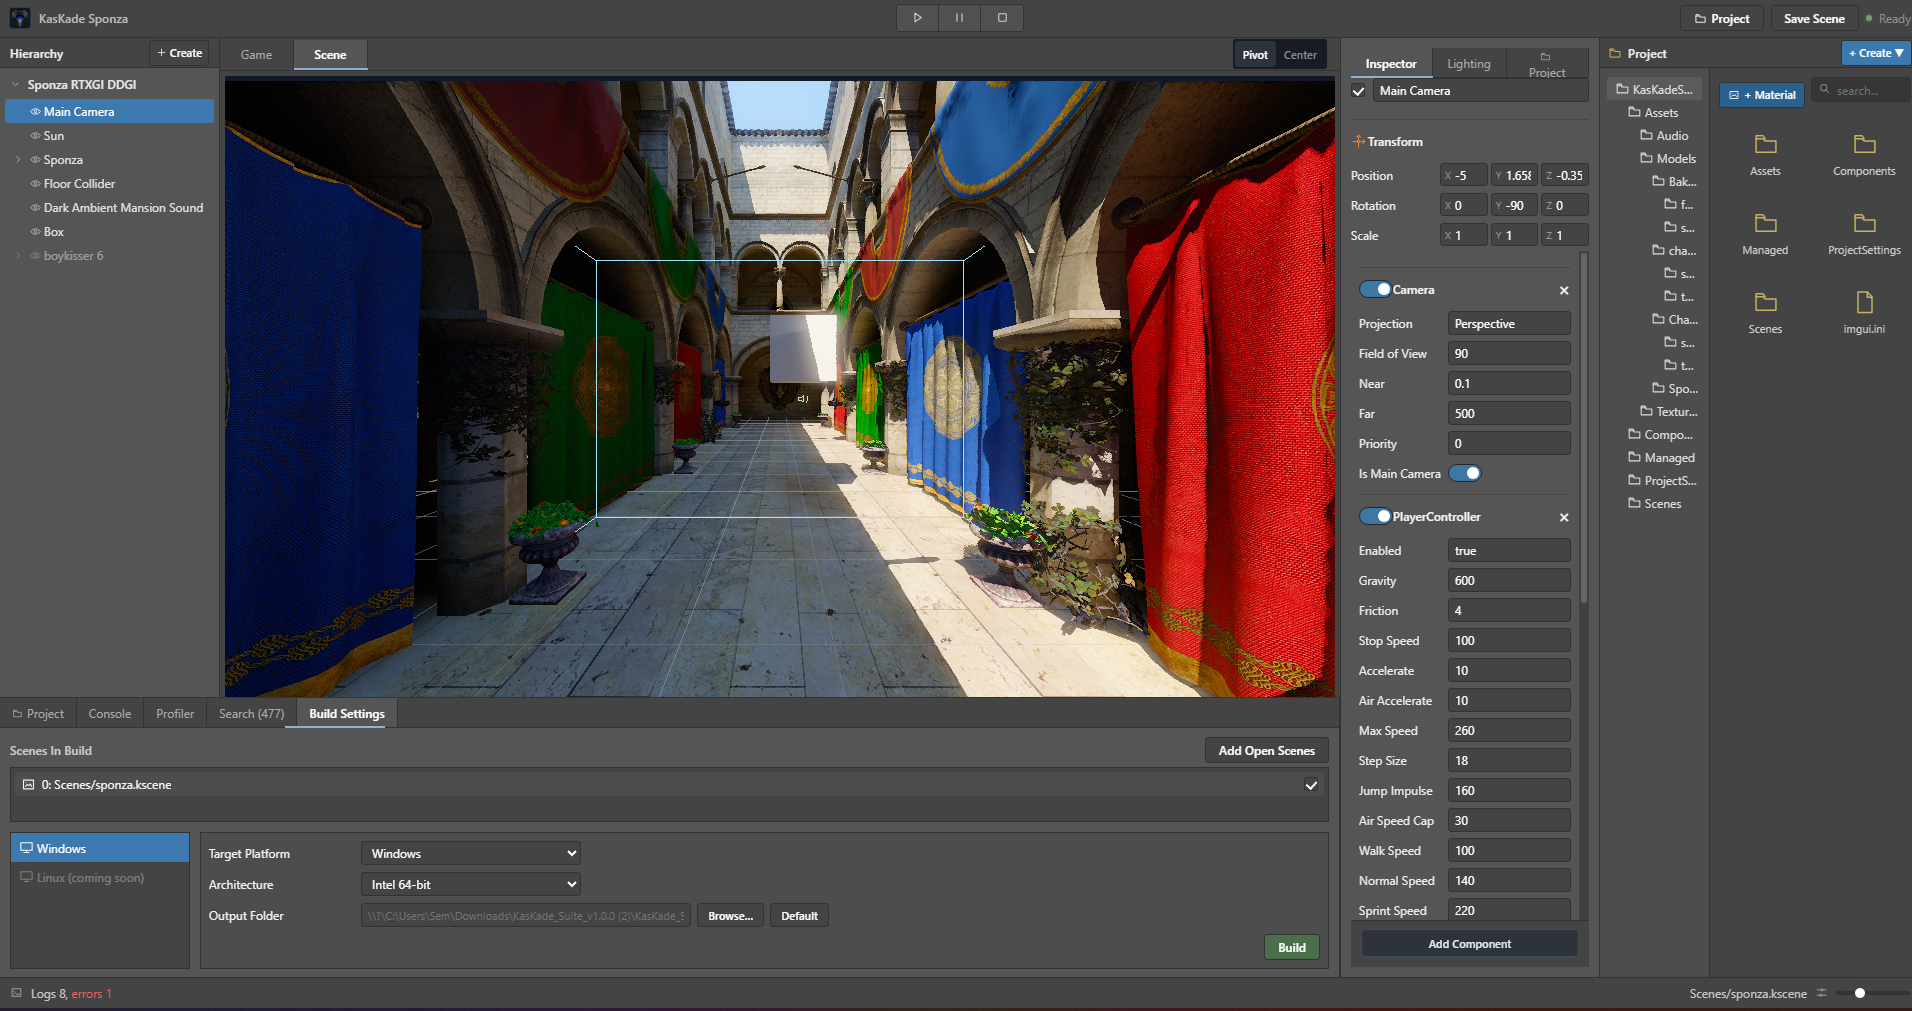Click the Project search box

(1861, 90)
